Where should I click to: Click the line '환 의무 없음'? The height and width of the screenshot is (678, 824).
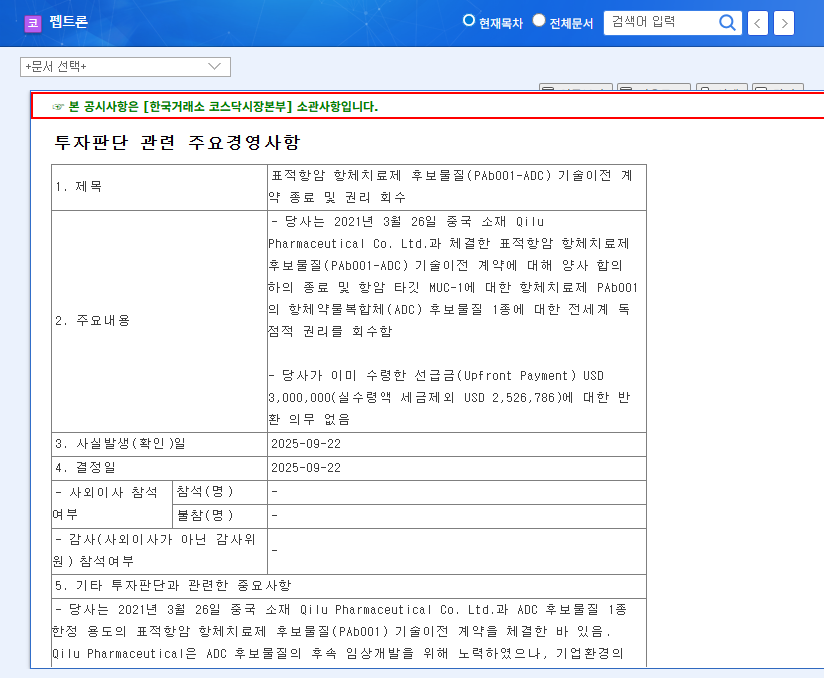tap(309, 420)
